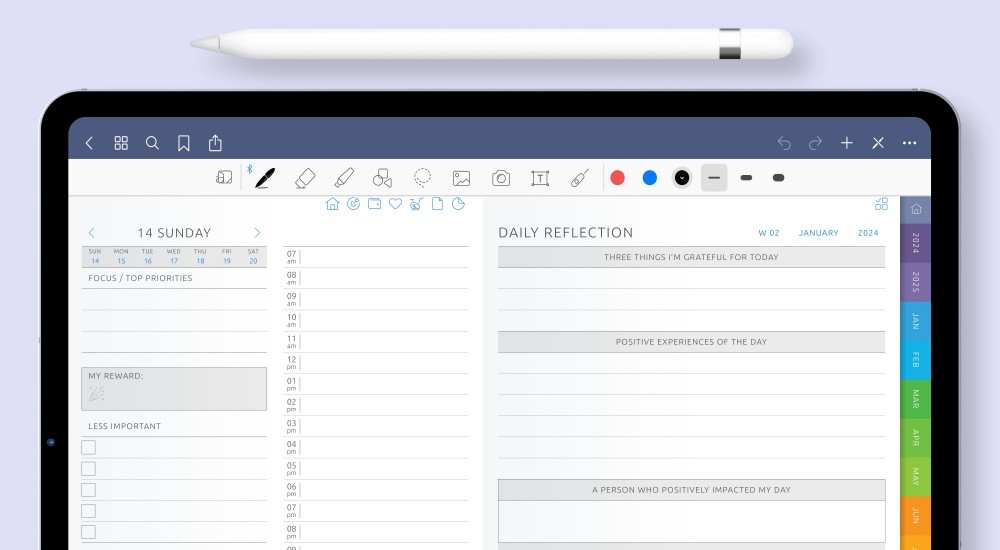Pick the blue pen color
1000x550 pixels.
coord(650,178)
